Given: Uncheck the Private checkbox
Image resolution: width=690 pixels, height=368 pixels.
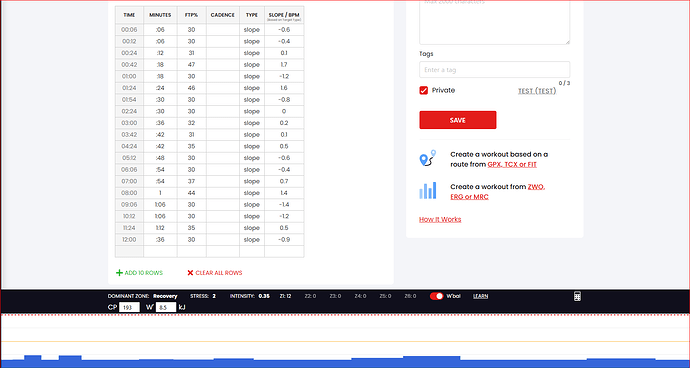Looking at the screenshot, I should point(423,90).
